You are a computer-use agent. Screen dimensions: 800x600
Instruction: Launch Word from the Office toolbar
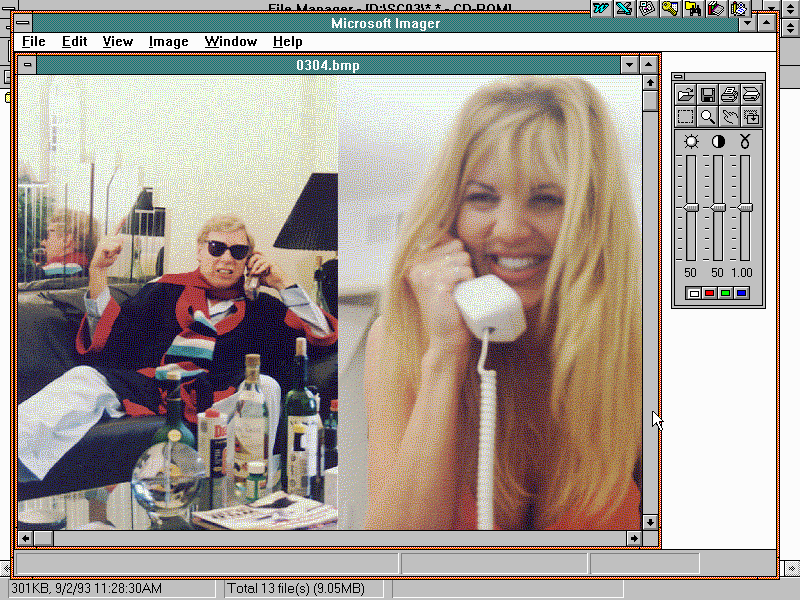tap(601, 8)
